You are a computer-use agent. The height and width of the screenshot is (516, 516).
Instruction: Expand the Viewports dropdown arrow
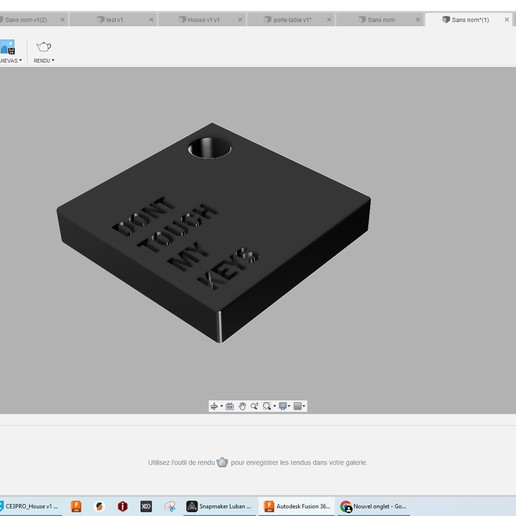(304, 406)
